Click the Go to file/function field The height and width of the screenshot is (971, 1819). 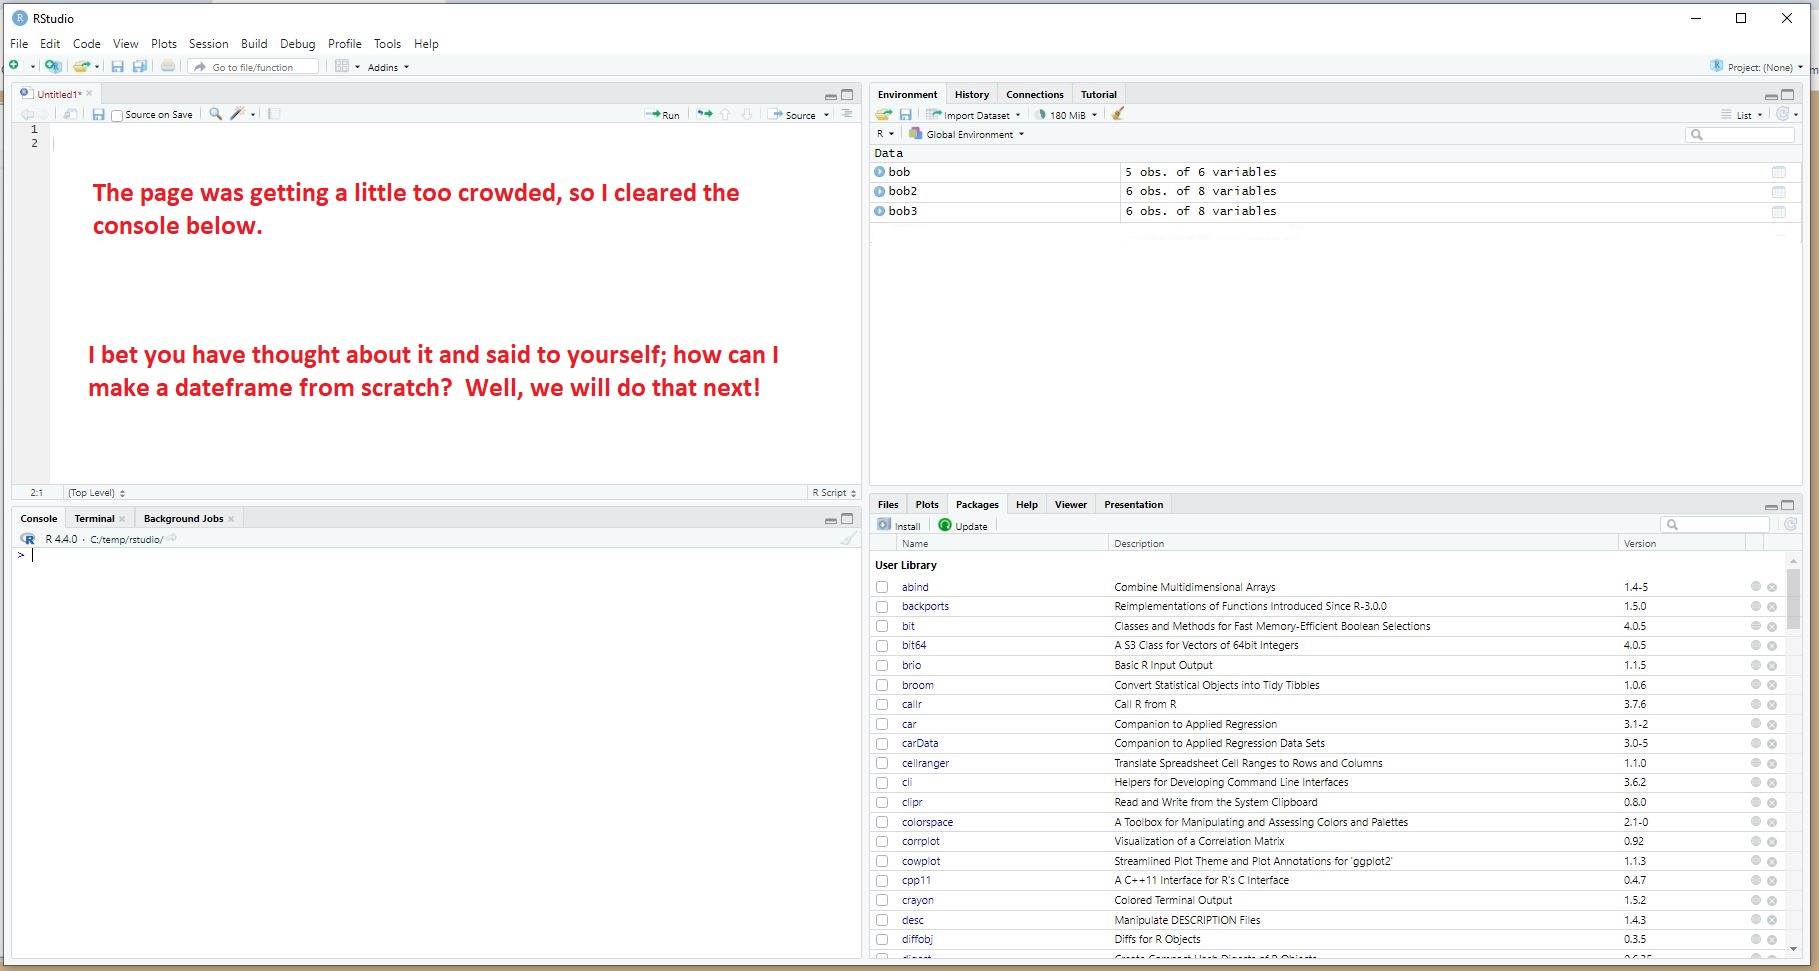point(255,68)
